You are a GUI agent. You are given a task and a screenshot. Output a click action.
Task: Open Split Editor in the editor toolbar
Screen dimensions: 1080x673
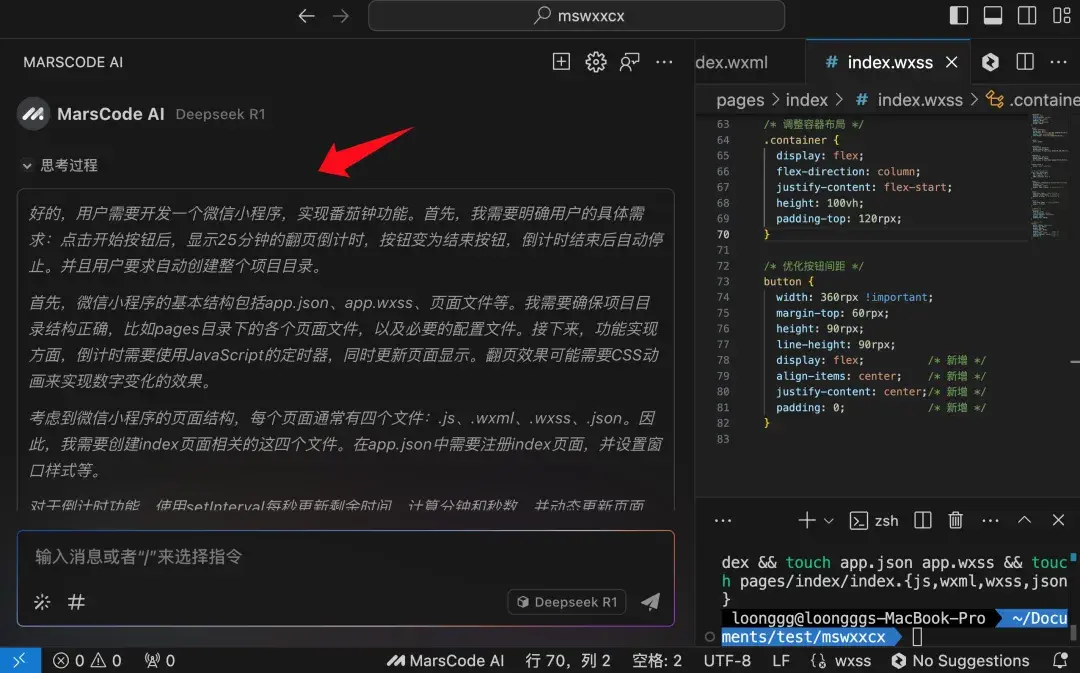tap(1024, 62)
